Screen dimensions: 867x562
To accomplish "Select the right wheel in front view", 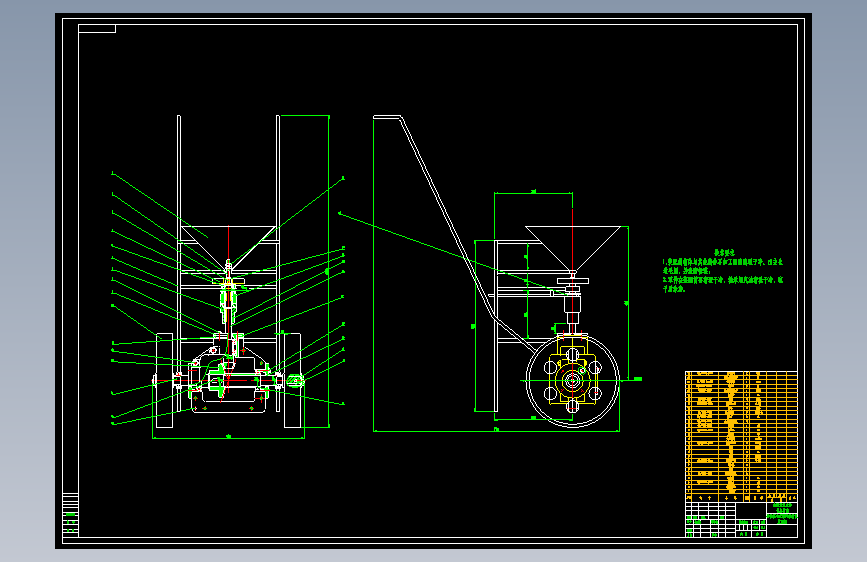I will point(292,381).
